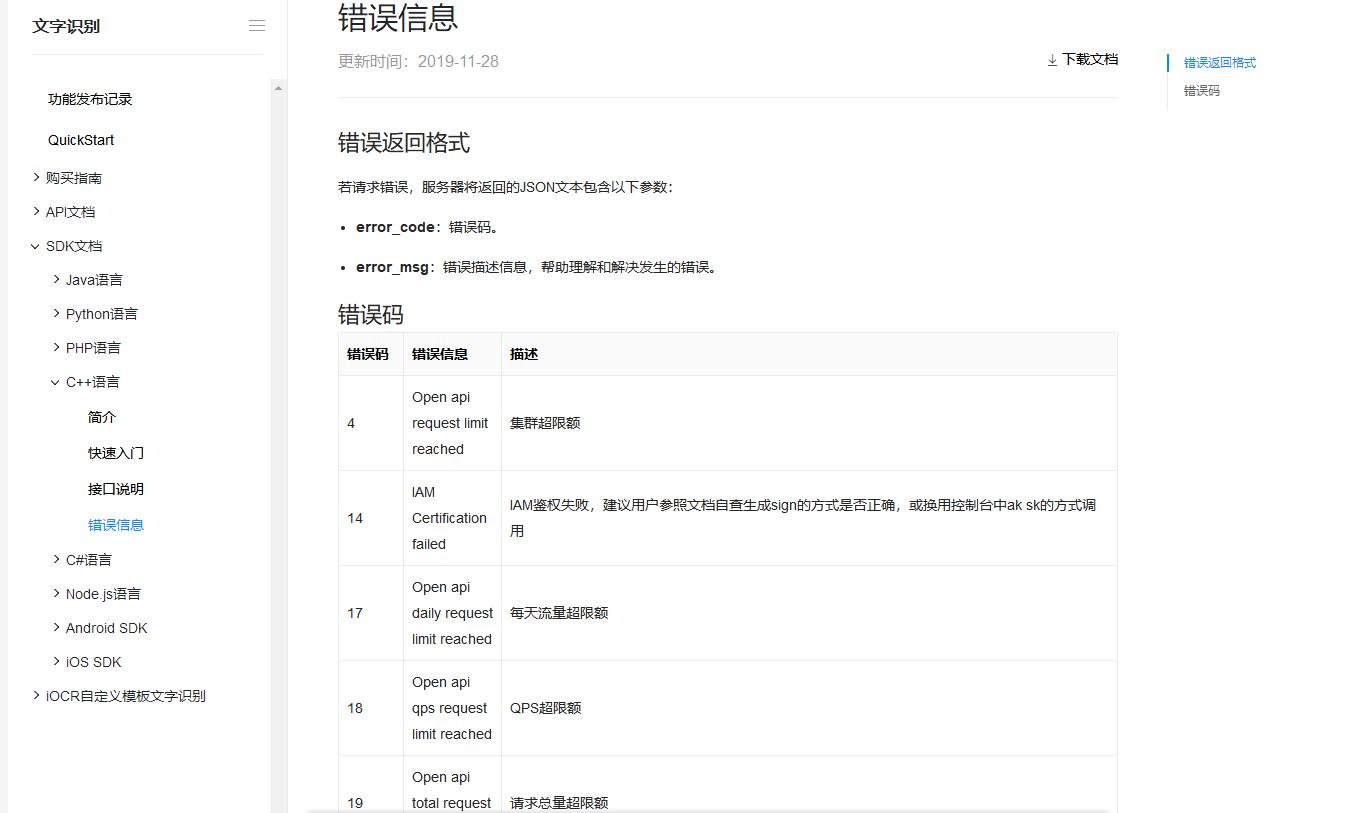Click the 请求总量超限额 description cell
Image resolution: width=1347 pixels, height=813 pixels.
point(809,784)
